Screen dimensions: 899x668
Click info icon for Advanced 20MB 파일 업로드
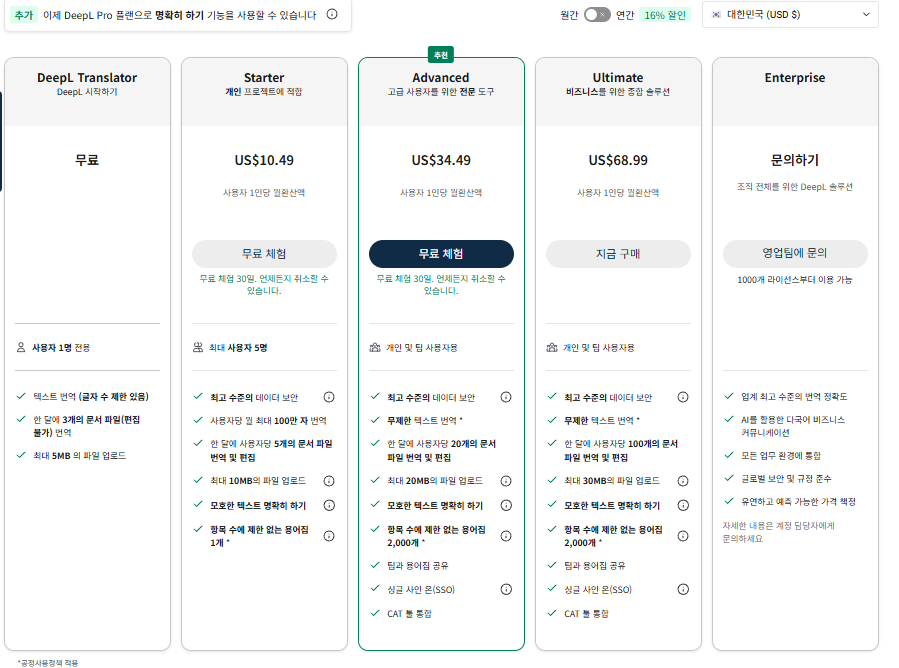pos(506,481)
